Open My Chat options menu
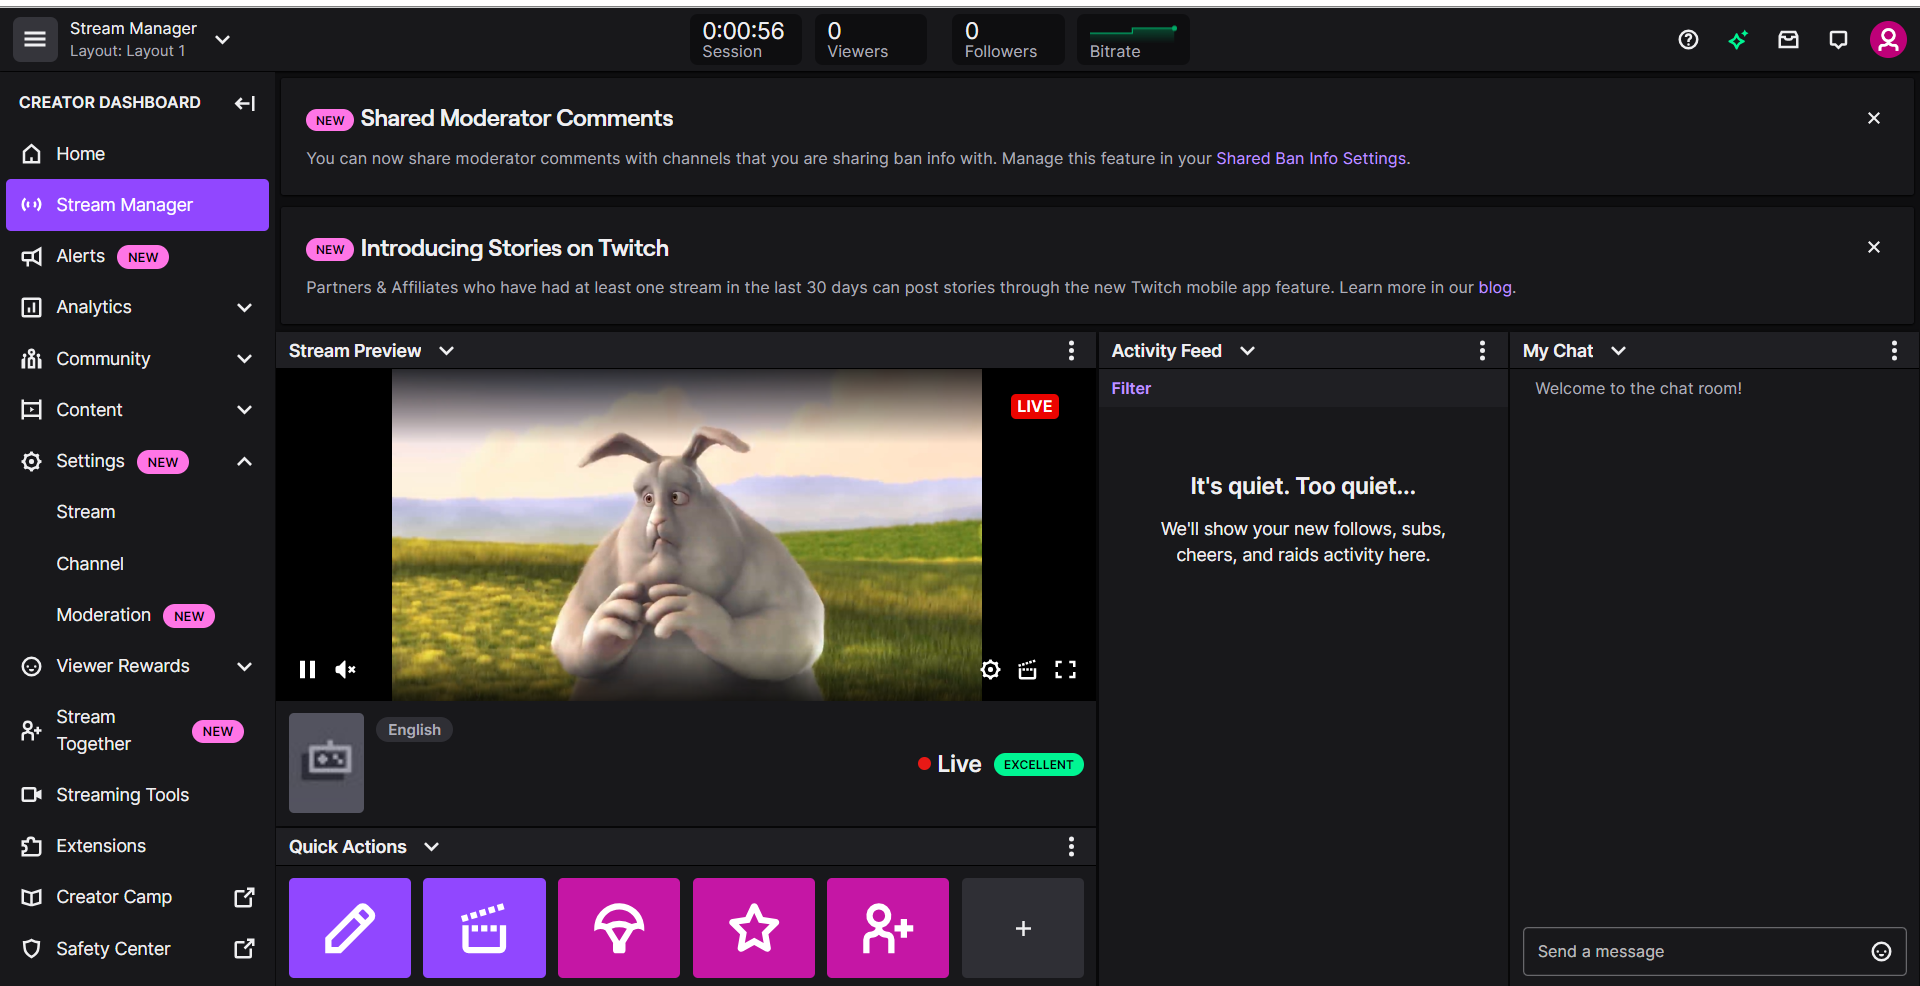The image size is (1920, 986). 1894,351
